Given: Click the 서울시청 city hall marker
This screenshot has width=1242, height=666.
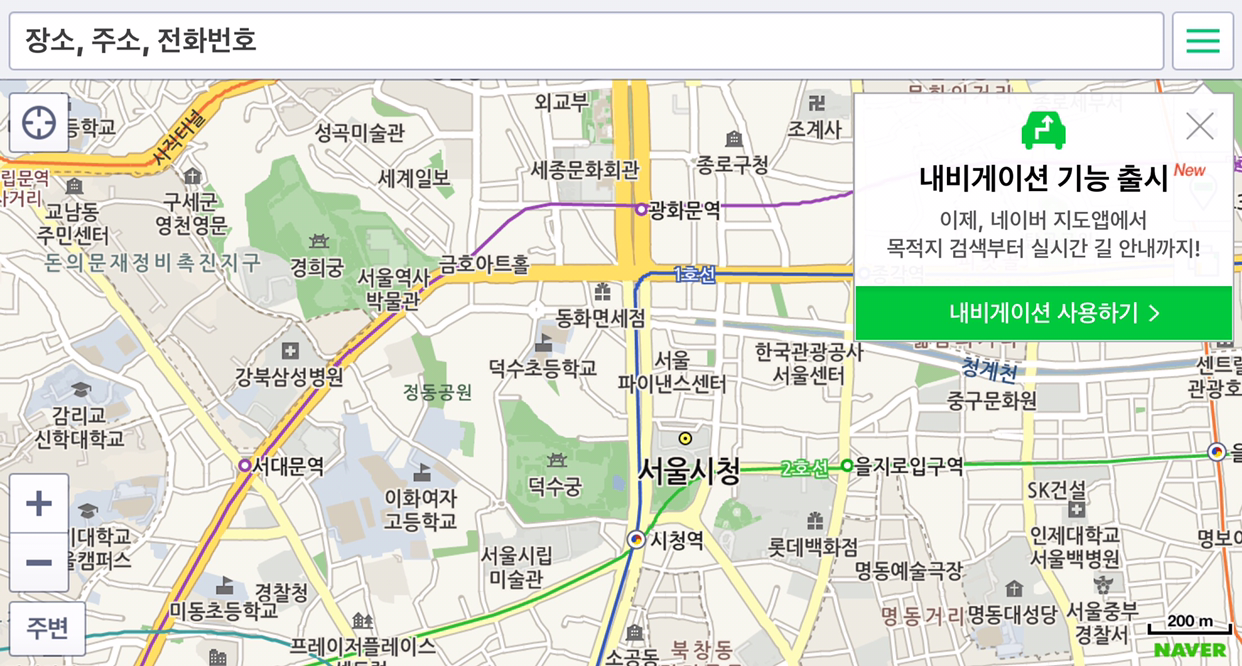Looking at the screenshot, I should (x=685, y=438).
